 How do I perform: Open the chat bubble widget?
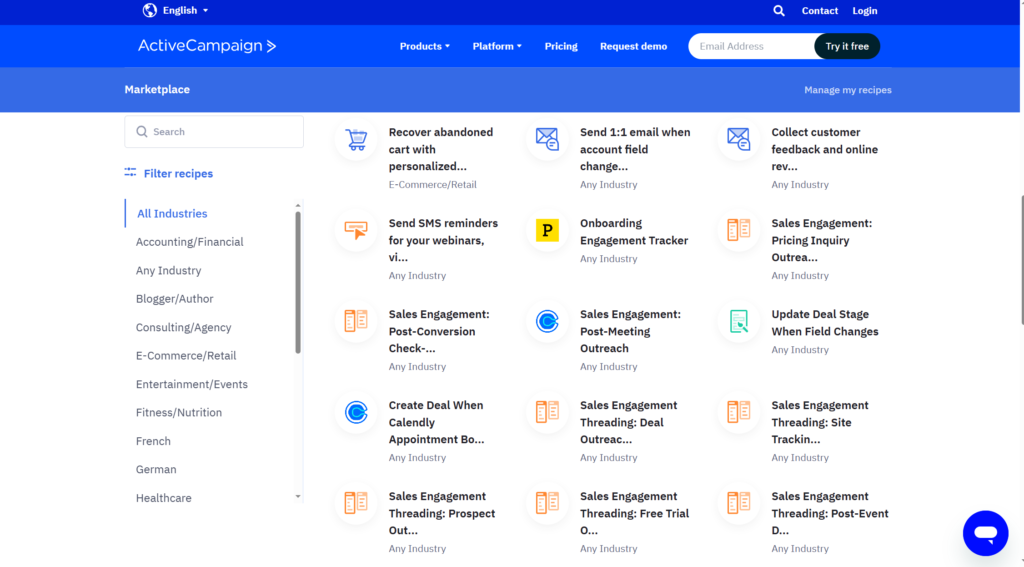[x=985, y=533]
